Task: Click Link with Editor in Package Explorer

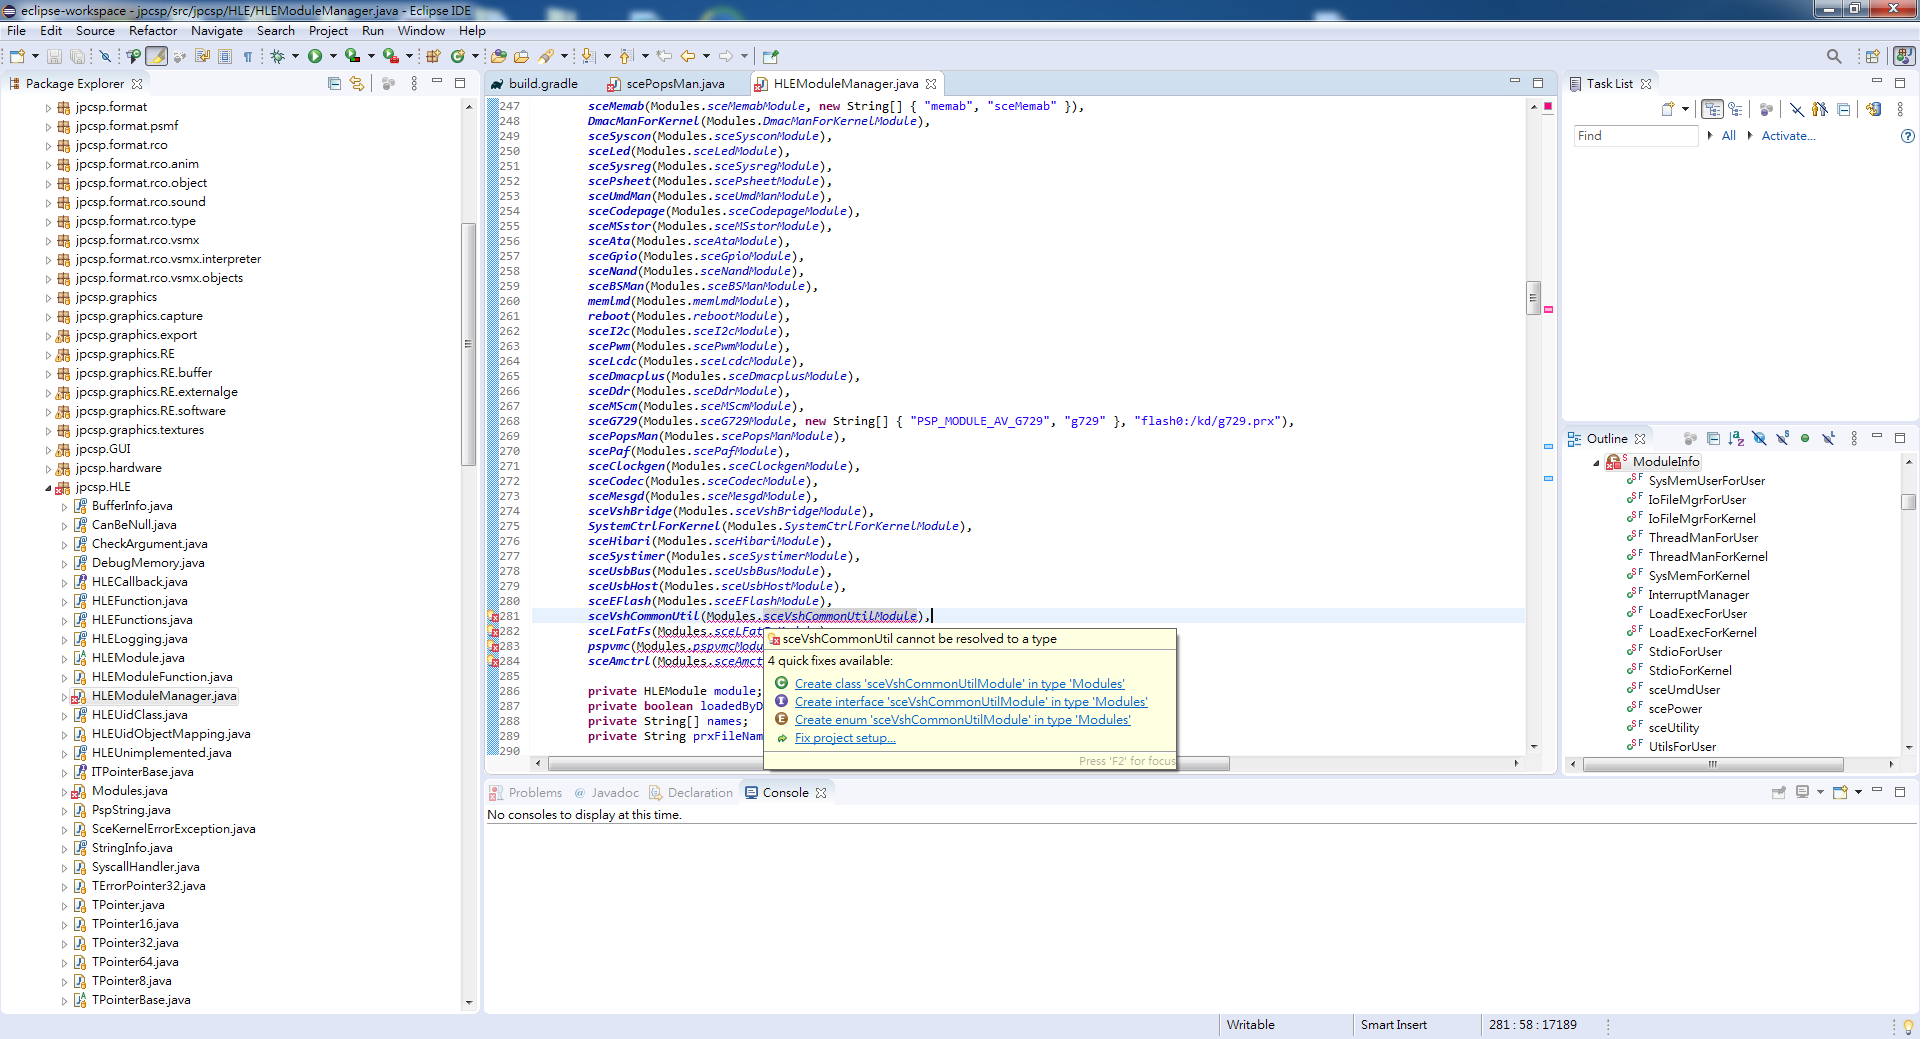Action: pyautogui.click(x=357, y=84)
